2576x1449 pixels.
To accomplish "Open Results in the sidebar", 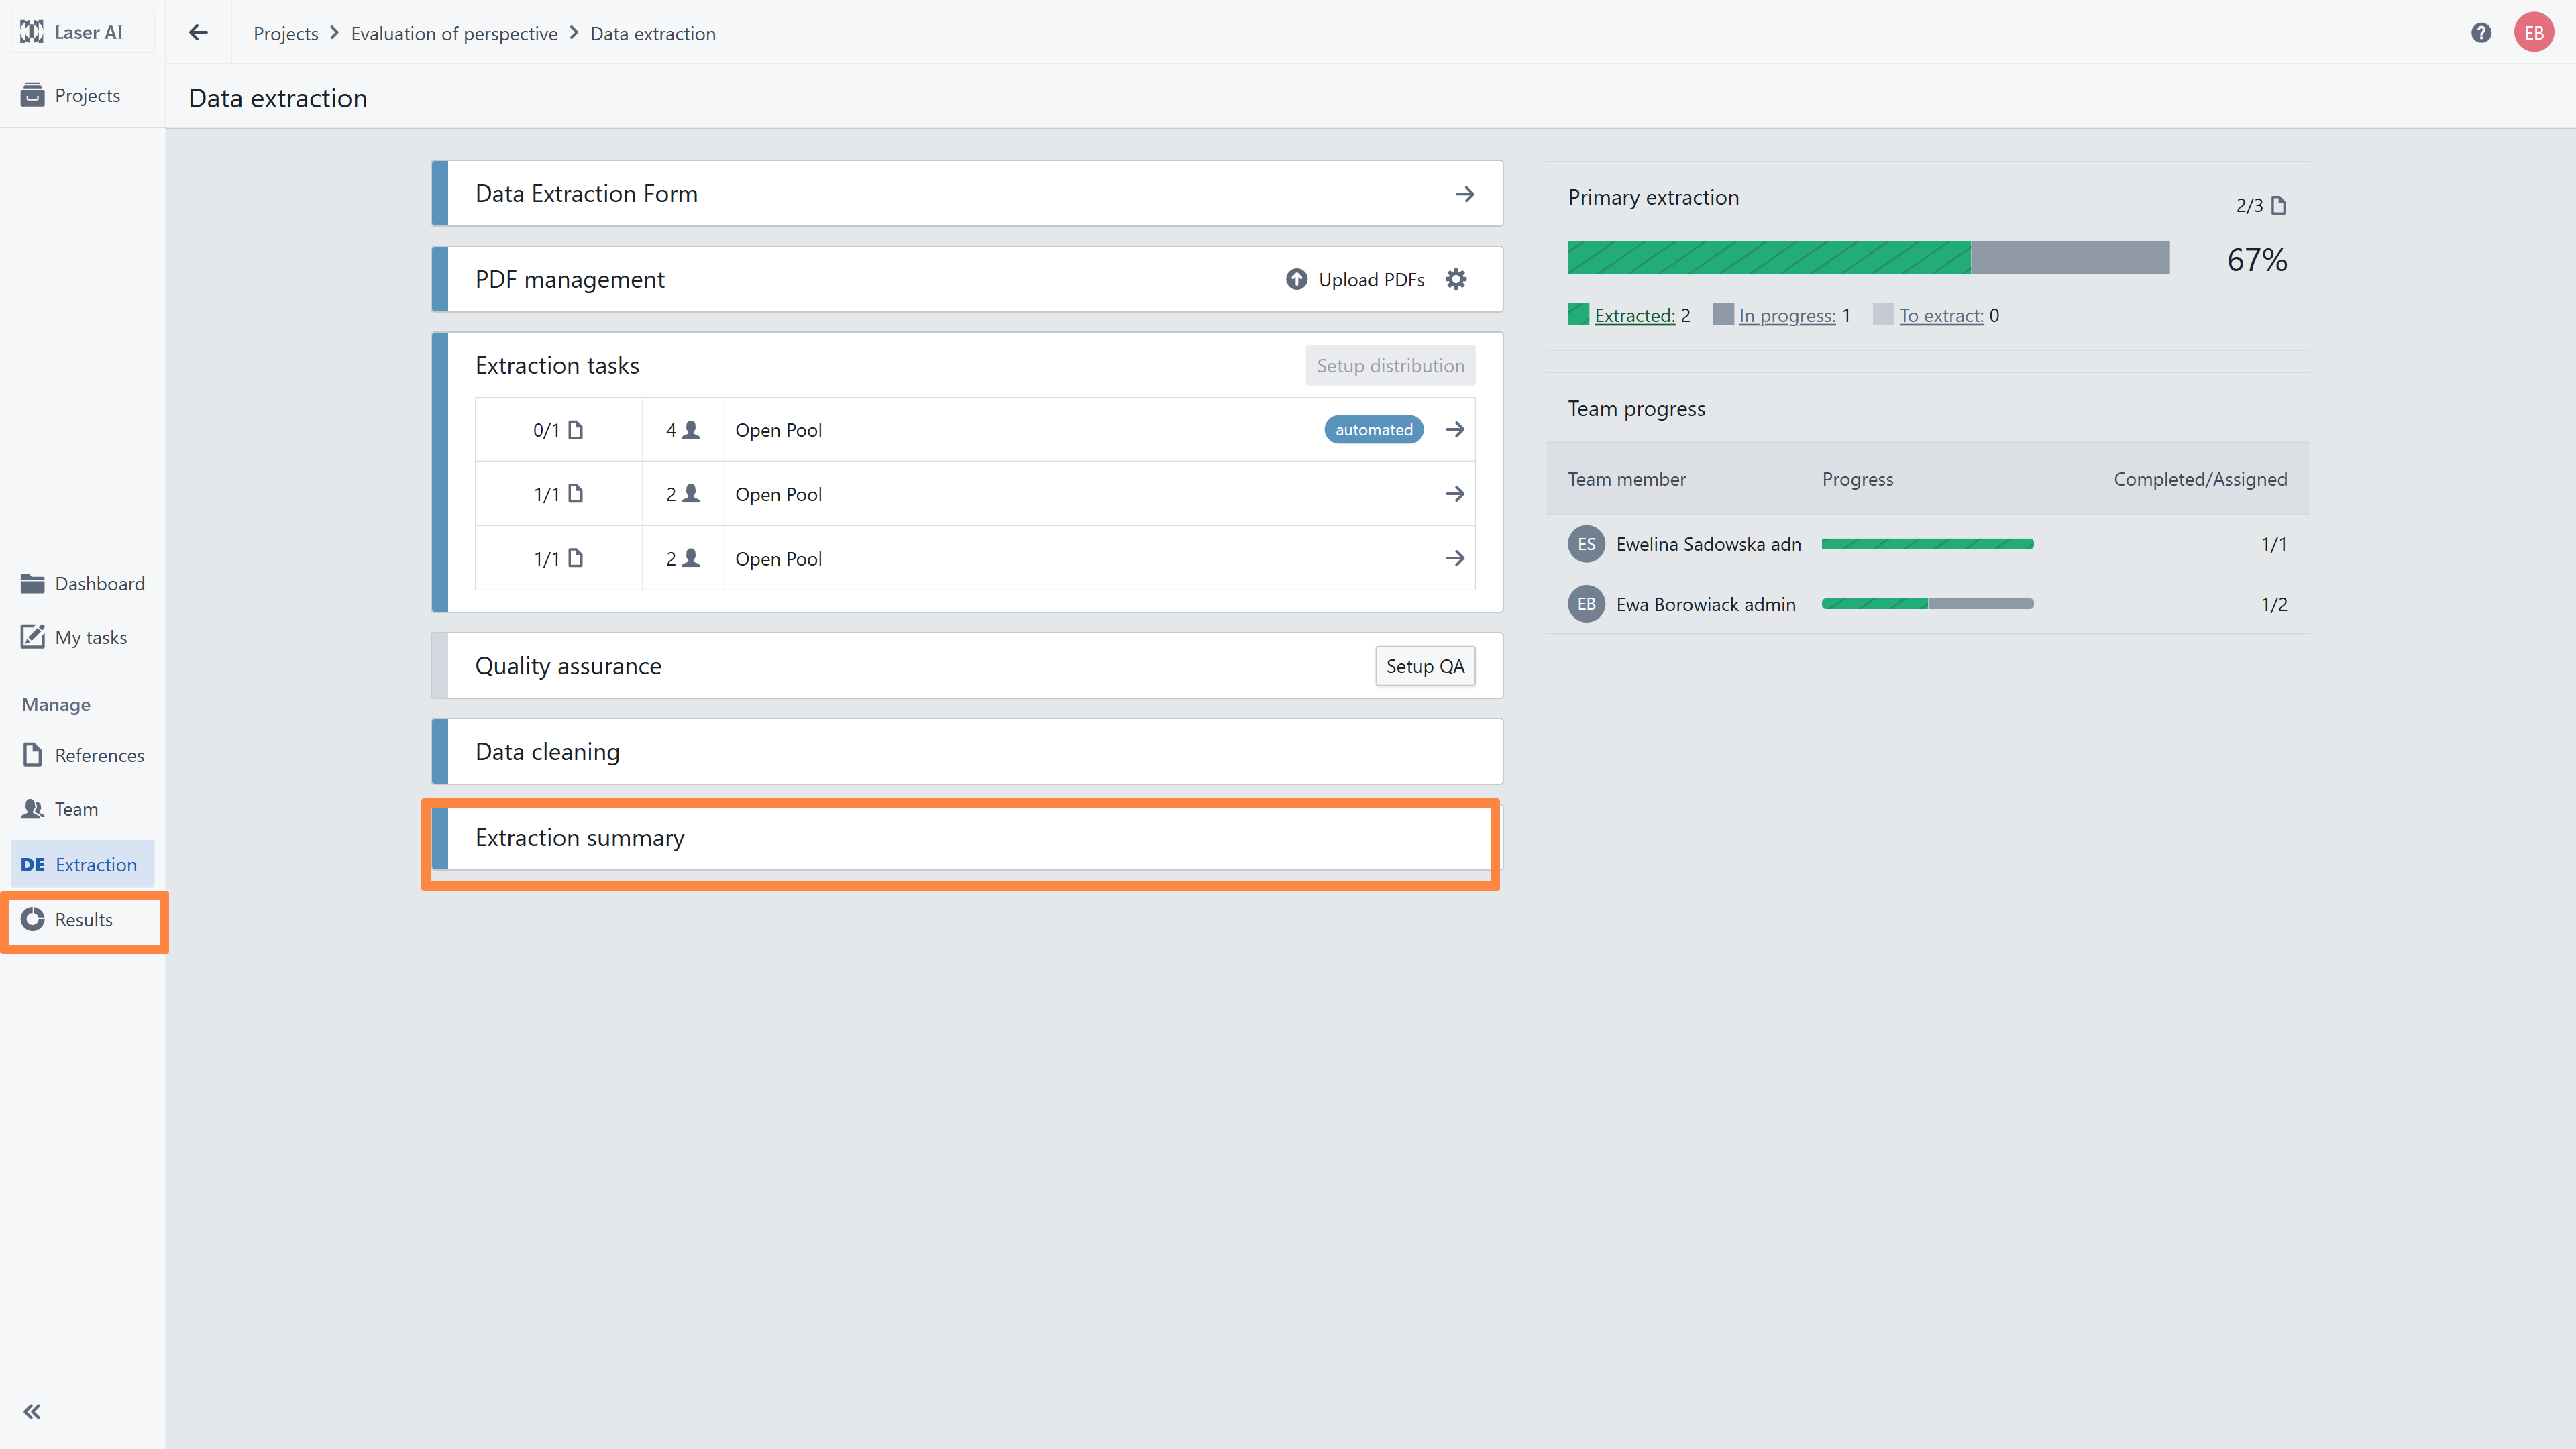I will [83, 920].
